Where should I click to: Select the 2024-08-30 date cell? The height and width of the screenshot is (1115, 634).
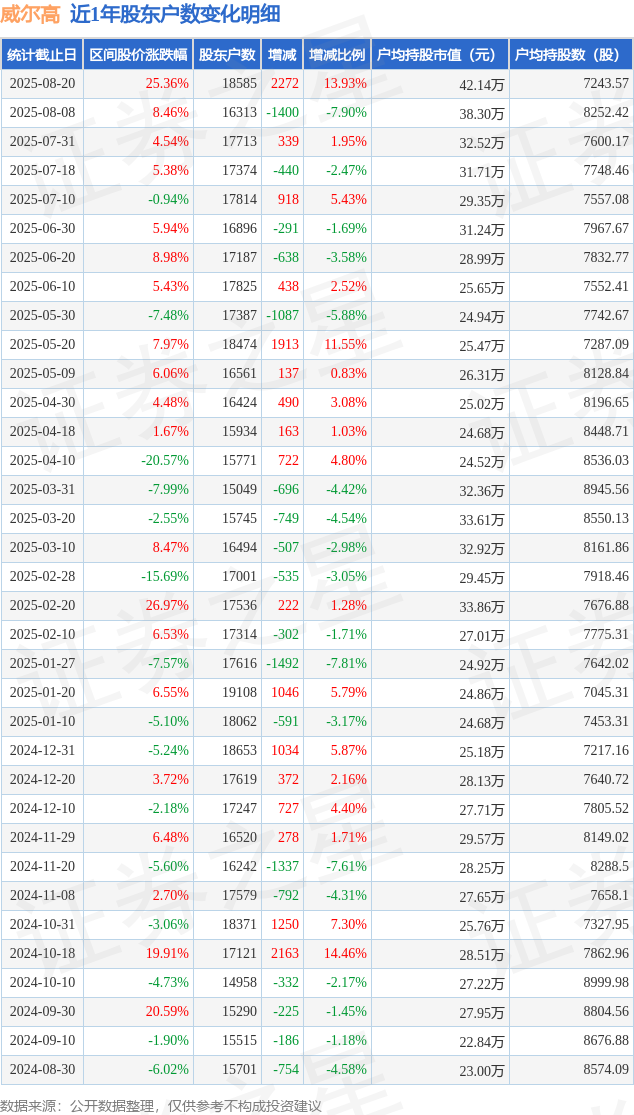tap(41, 1070)
